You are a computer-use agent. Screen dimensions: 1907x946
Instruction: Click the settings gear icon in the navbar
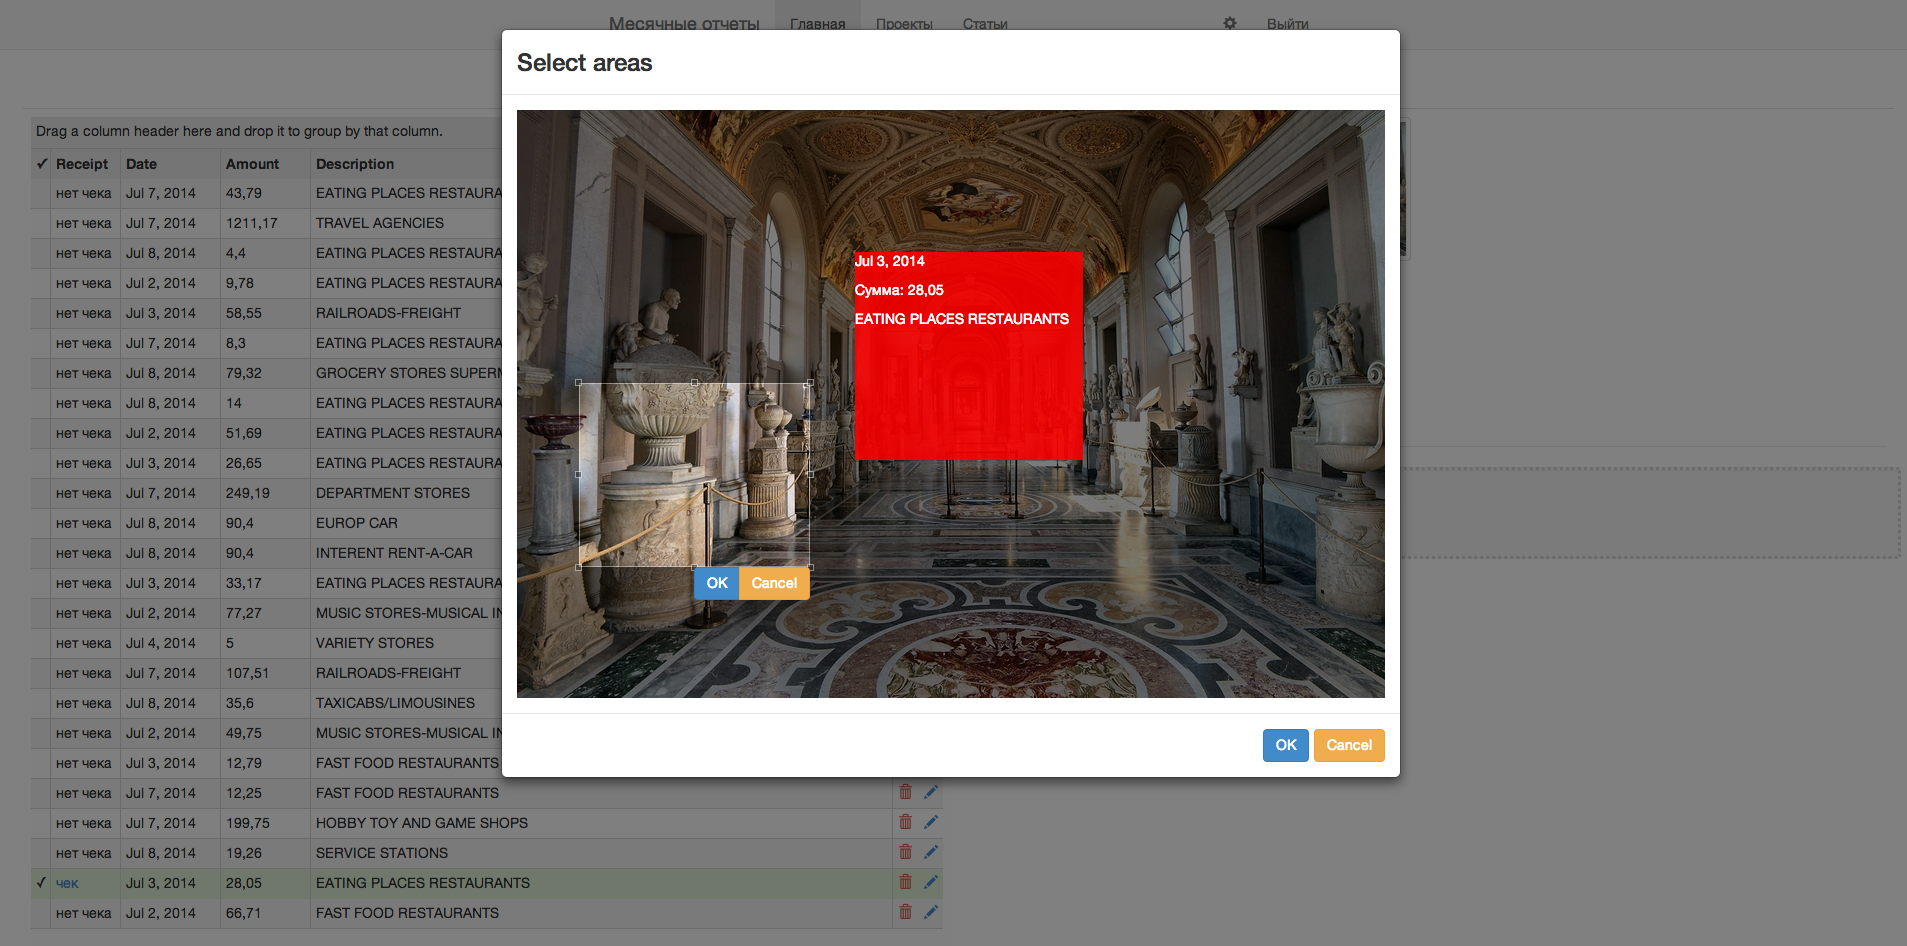pyautogui.click(x=1230, y=23)
